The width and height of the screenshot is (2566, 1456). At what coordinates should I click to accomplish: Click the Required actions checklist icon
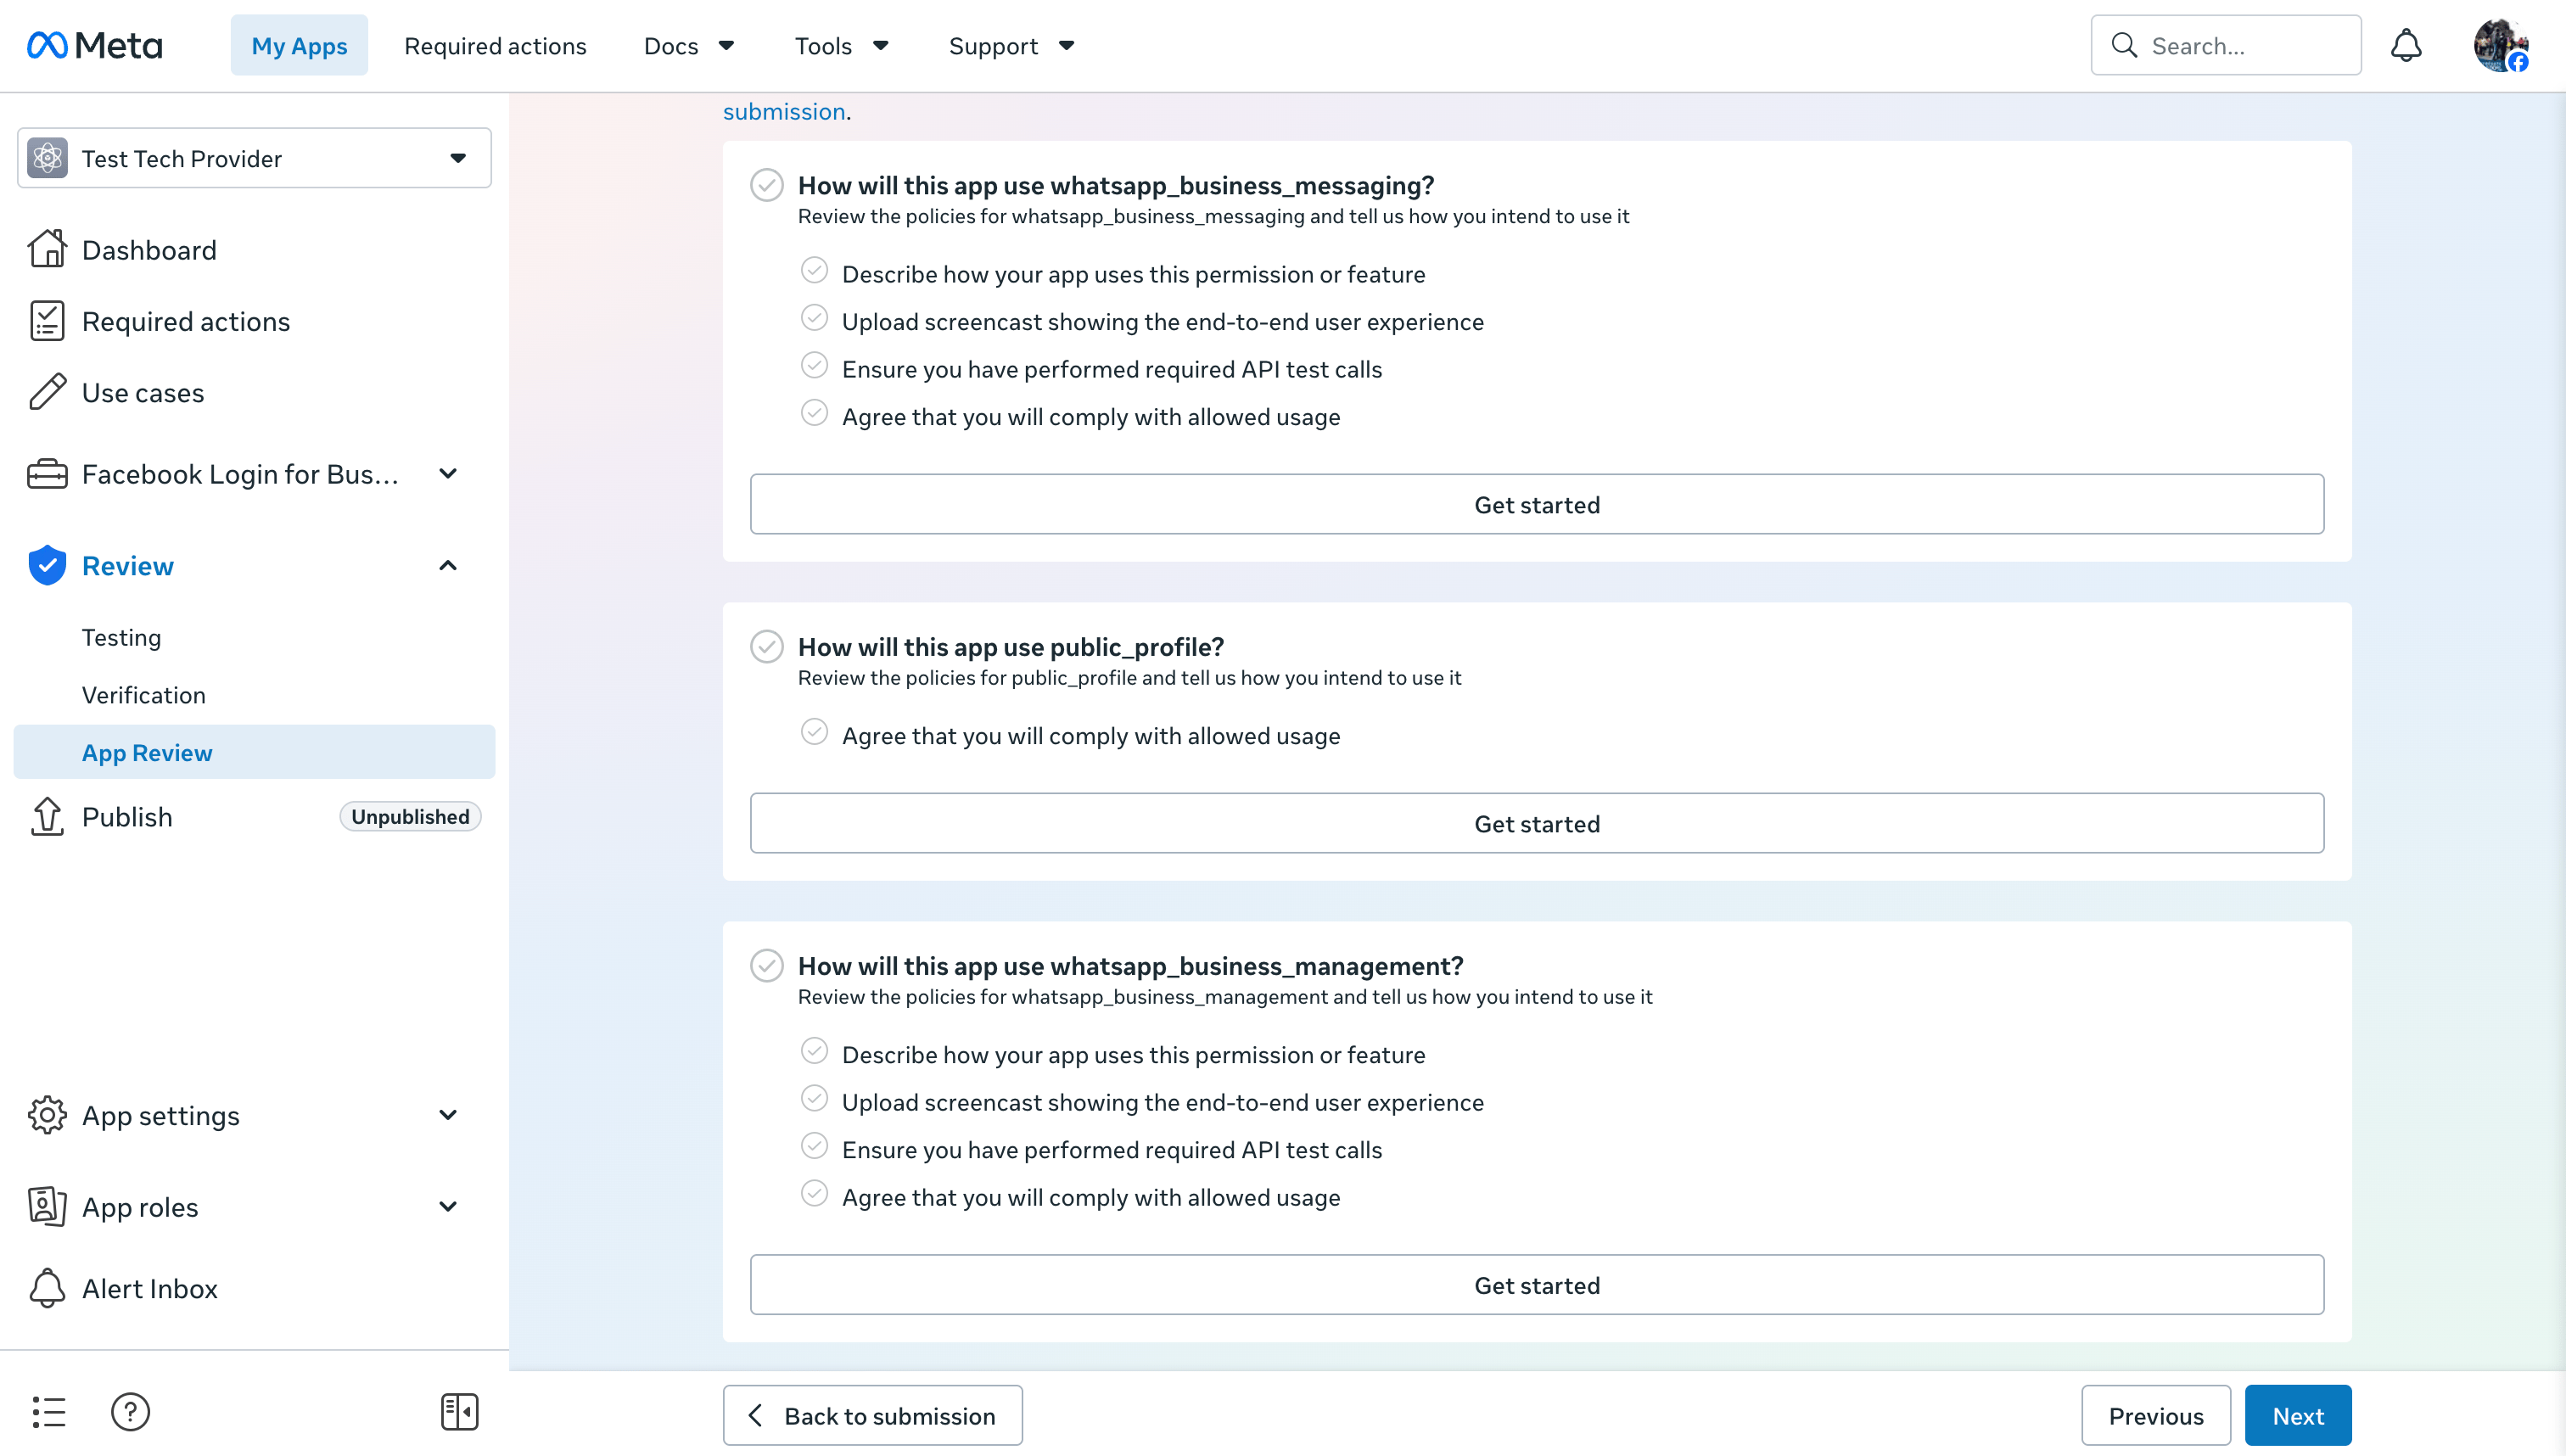click(x=47, y=321)
